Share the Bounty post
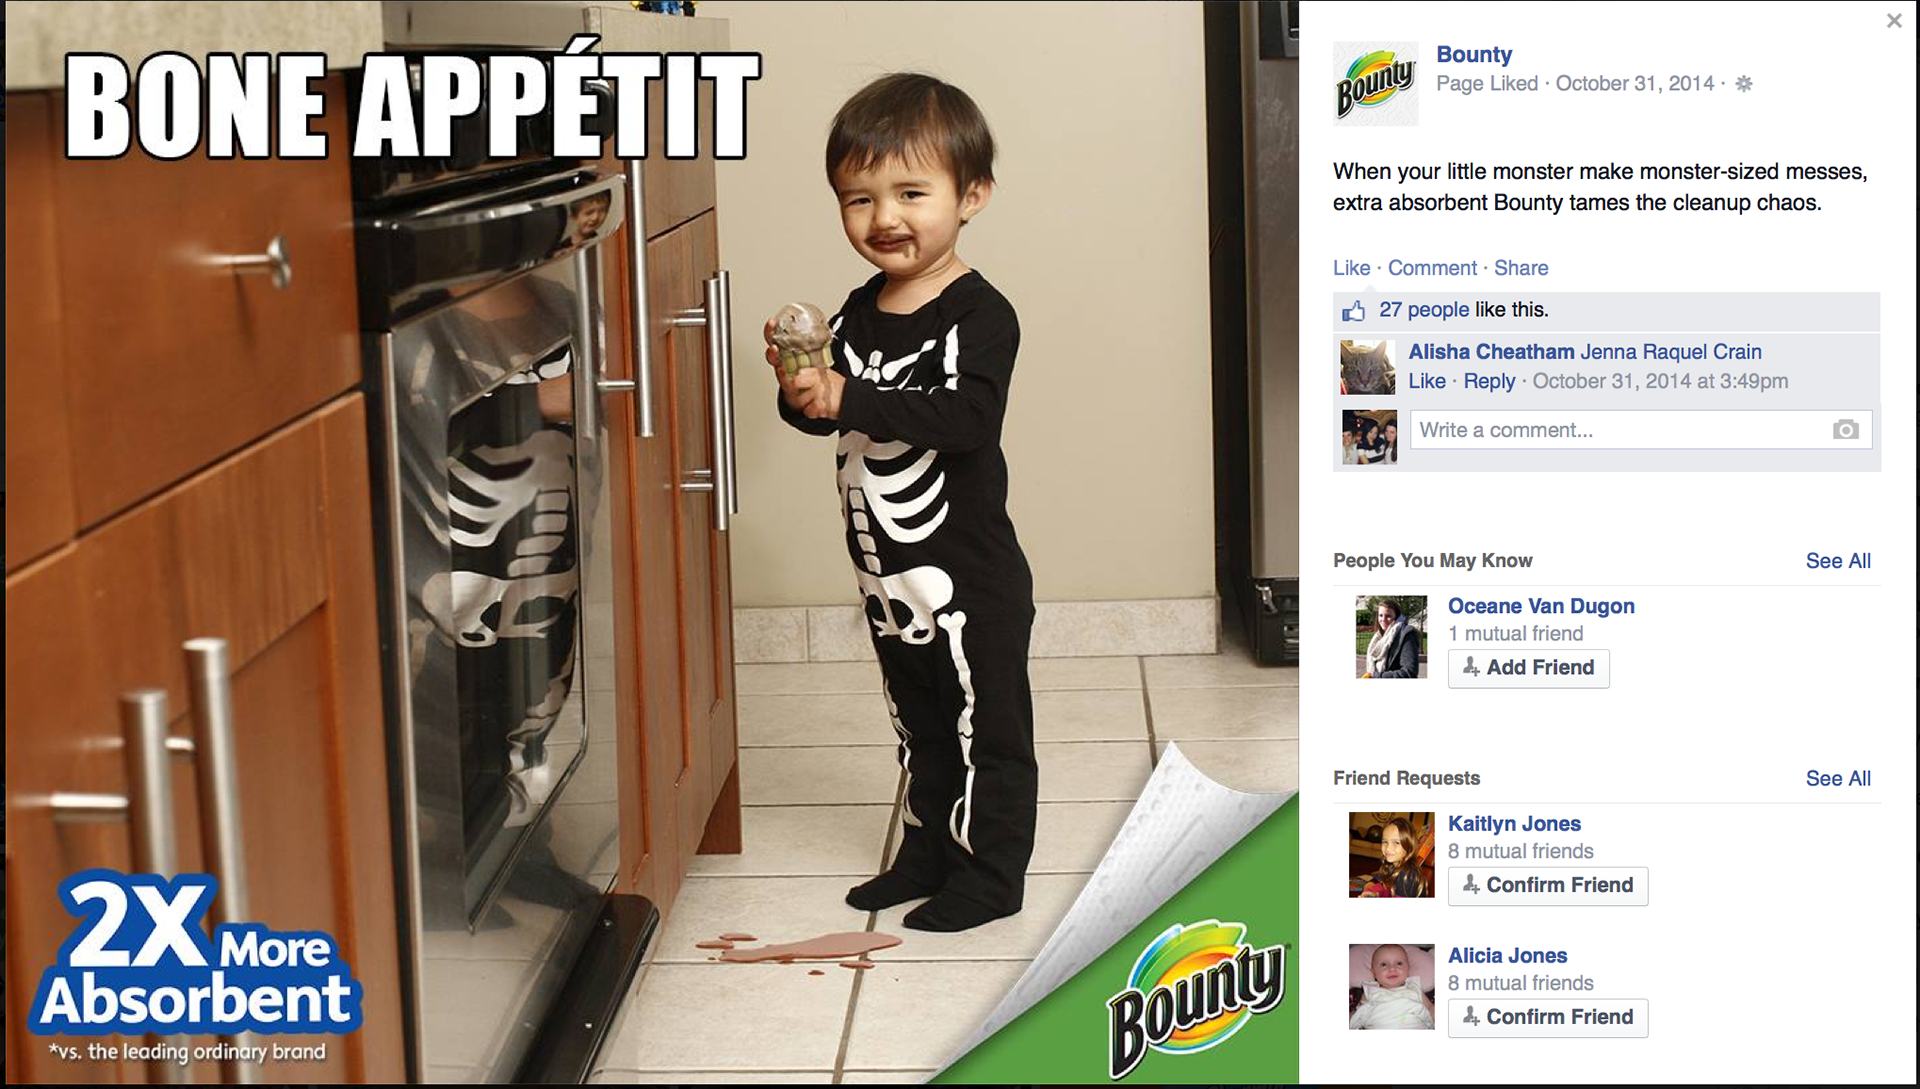The height and width of the screenshot is (1089, 1920). (1521, 268)
